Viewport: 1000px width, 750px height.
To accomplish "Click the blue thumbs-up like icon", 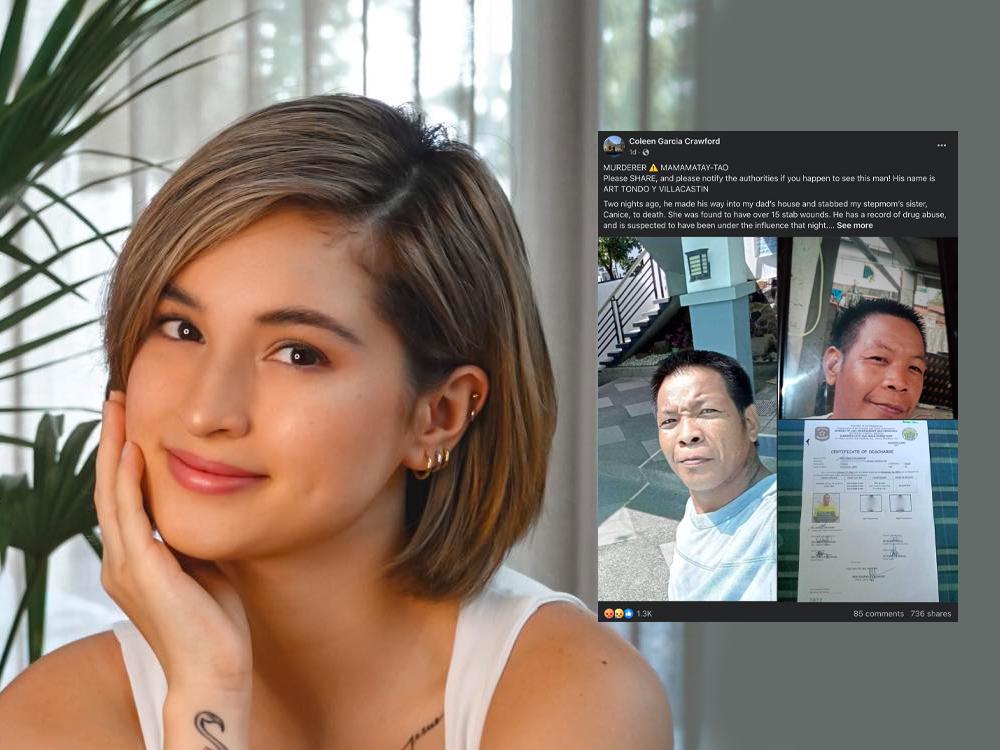I will coord(629,614).
